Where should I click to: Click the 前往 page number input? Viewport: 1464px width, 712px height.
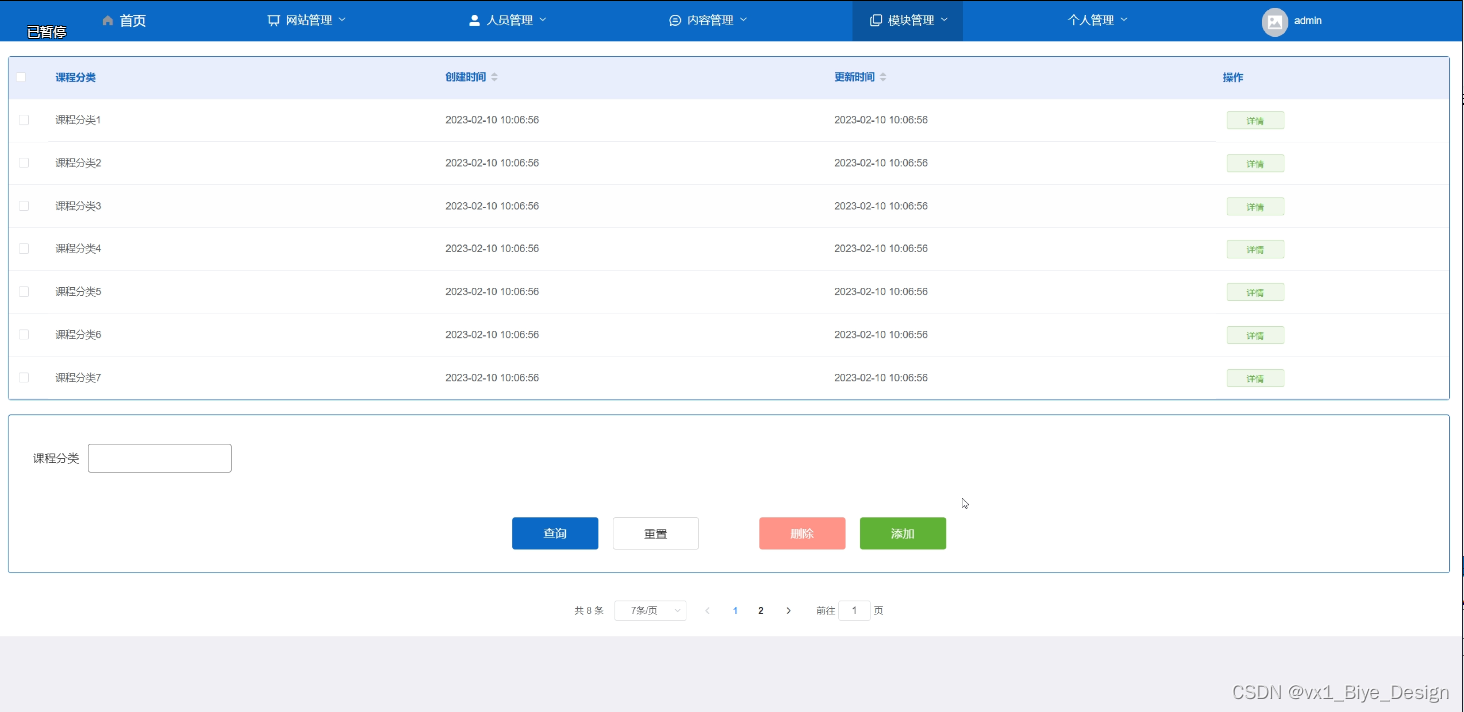[854, 610]
